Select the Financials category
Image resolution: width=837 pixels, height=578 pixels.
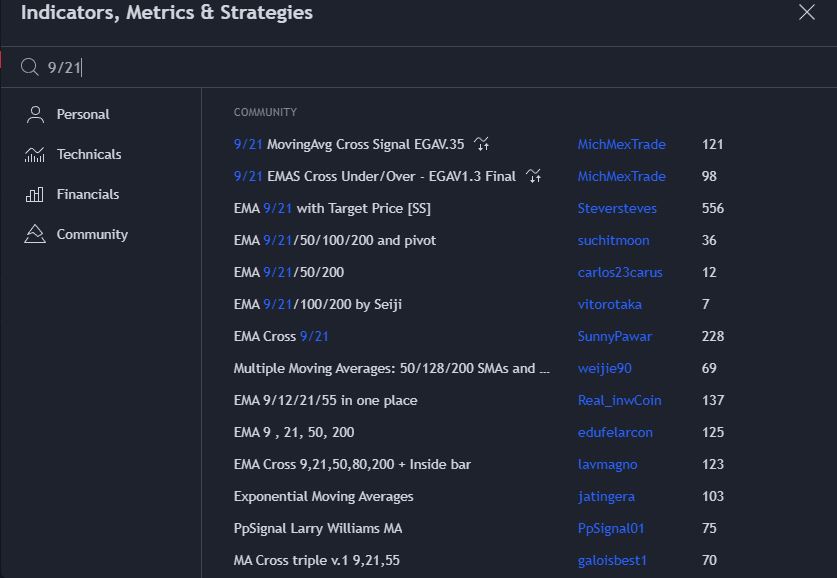pyautogui.click(x=88, y=194)
